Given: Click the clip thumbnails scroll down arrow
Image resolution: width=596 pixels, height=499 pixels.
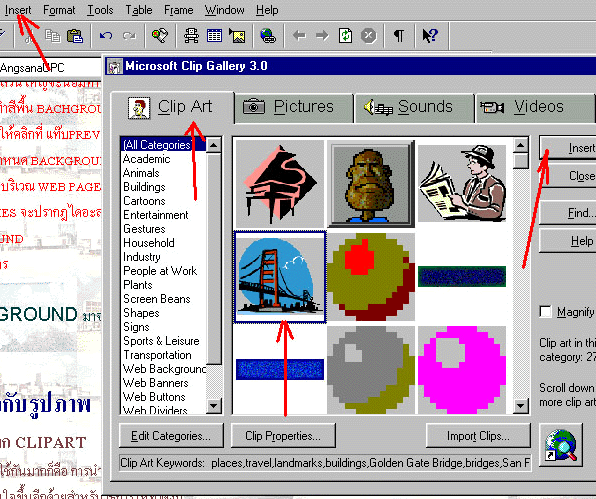Looking at the screenshot, I should [x=520, y=406].
